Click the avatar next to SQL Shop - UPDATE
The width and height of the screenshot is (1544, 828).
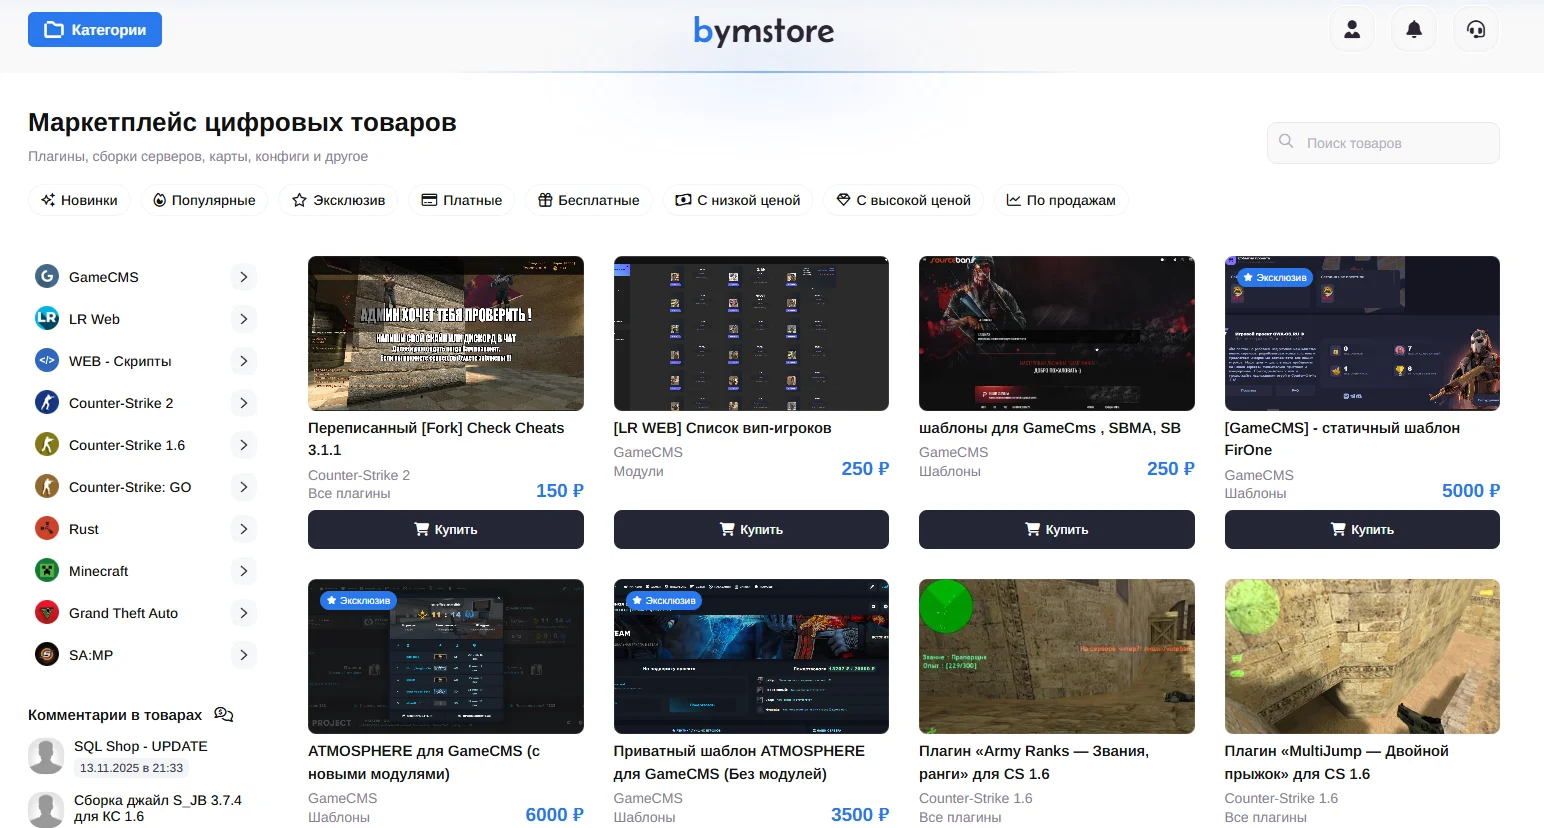(46, 756)
